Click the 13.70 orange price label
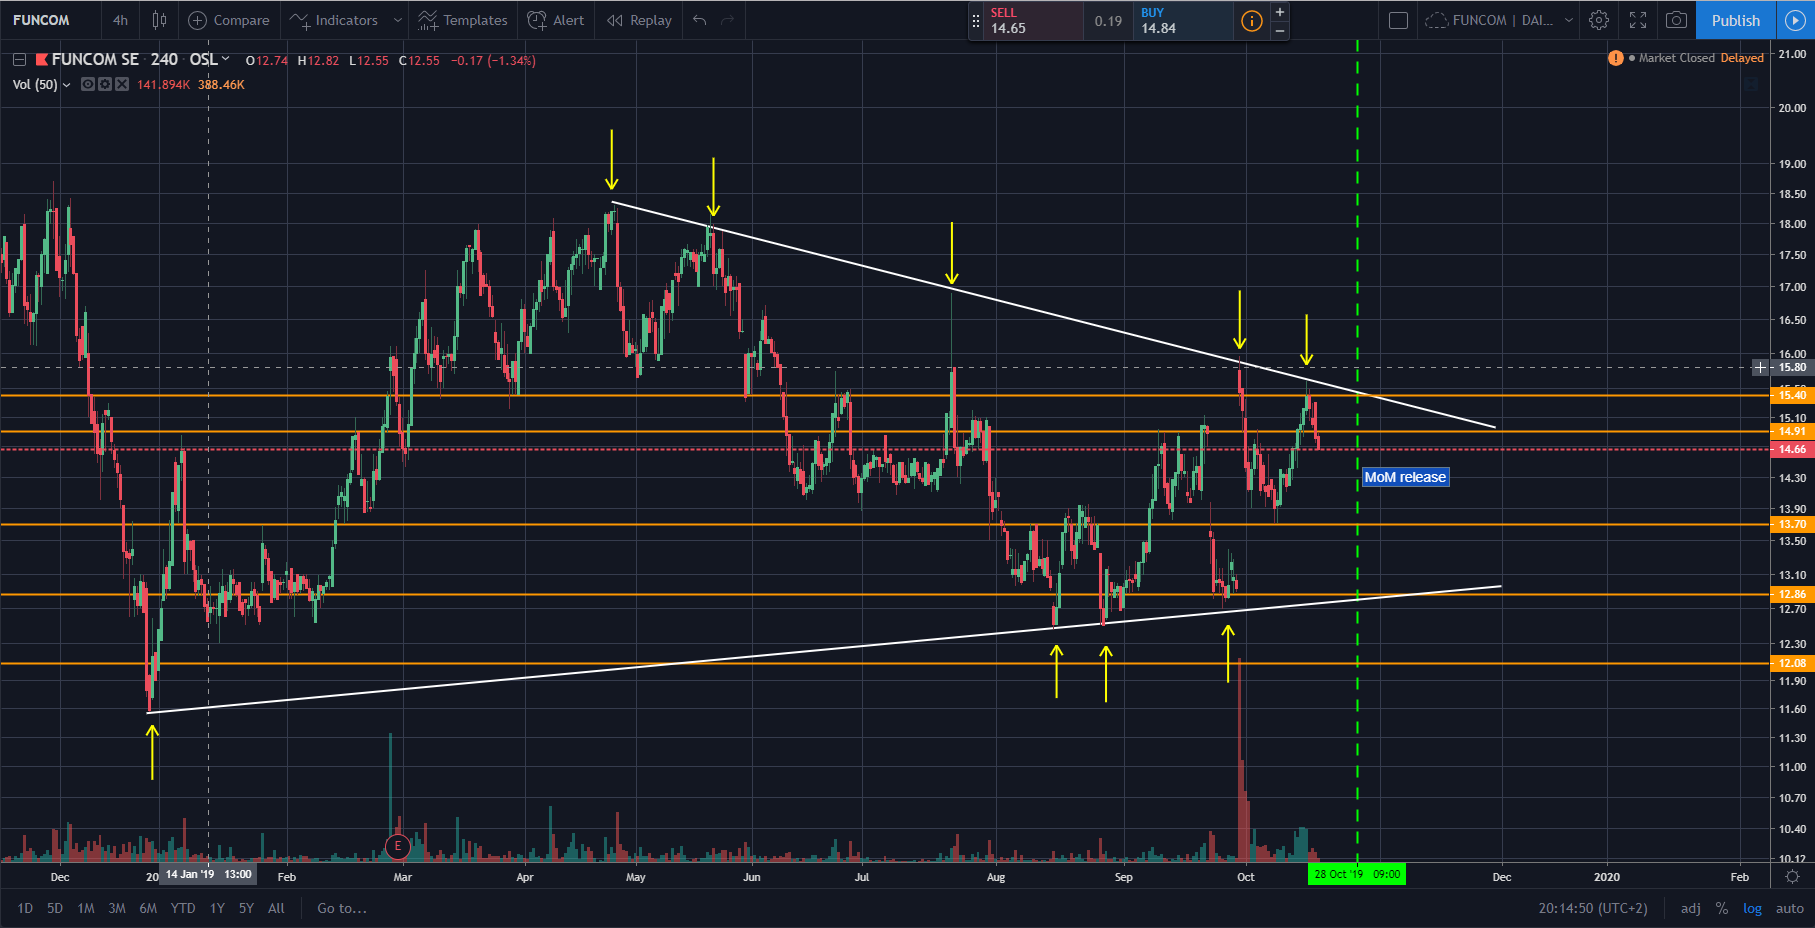The height and width of the screenshot is (928, 1815). pos(1792,524)
